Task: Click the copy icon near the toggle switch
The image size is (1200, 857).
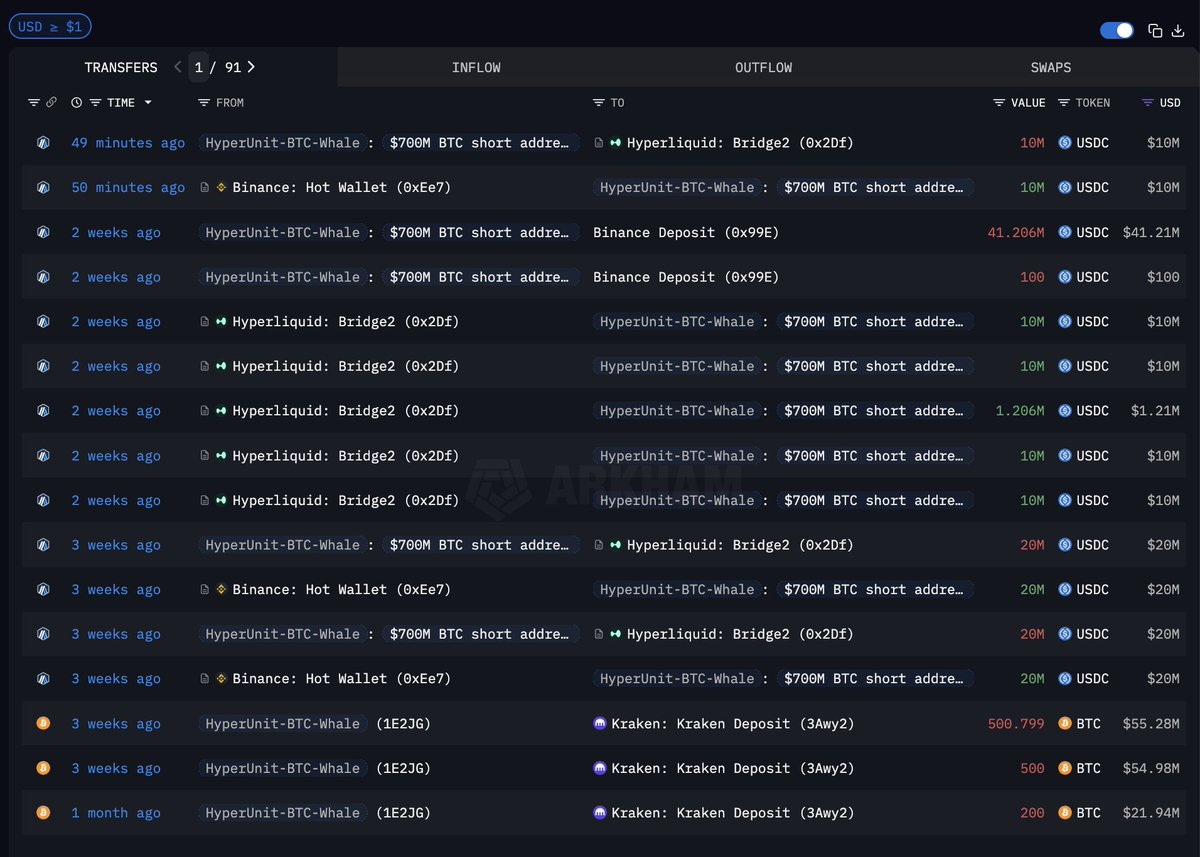Action: point(1155,30)
